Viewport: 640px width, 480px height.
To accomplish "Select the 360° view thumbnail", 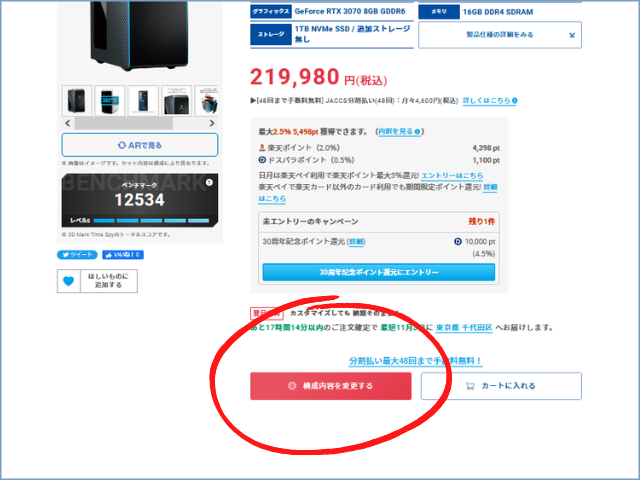I will (x=110, y=101).
